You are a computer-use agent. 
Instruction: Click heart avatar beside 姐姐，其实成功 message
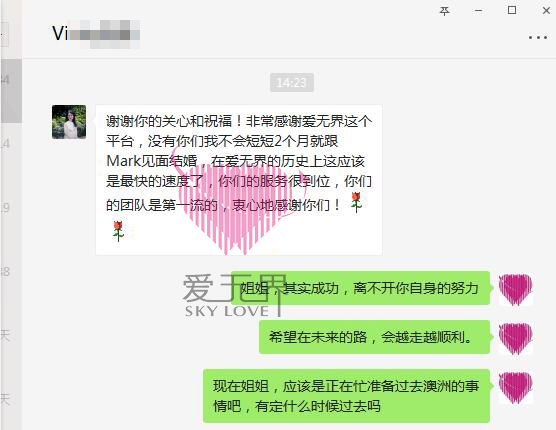[516, 289]
